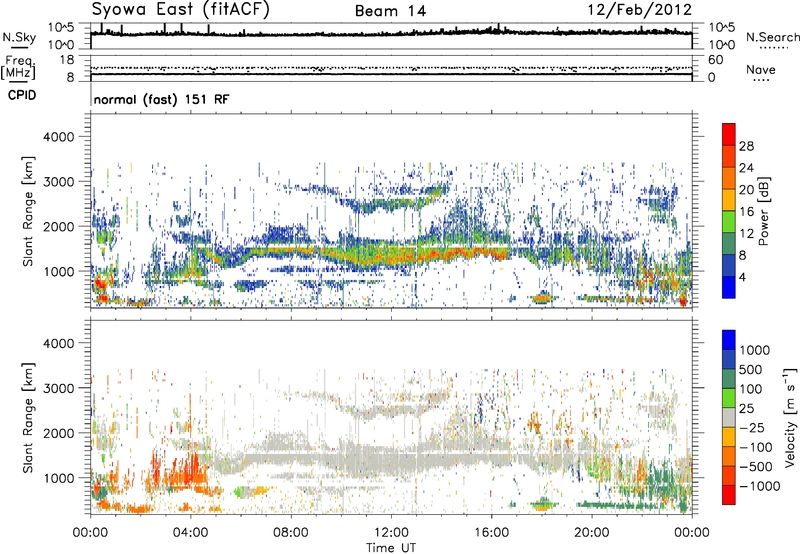
Task: Click the 'N.Sky' legend label
Action: click(x=19, y=37)
